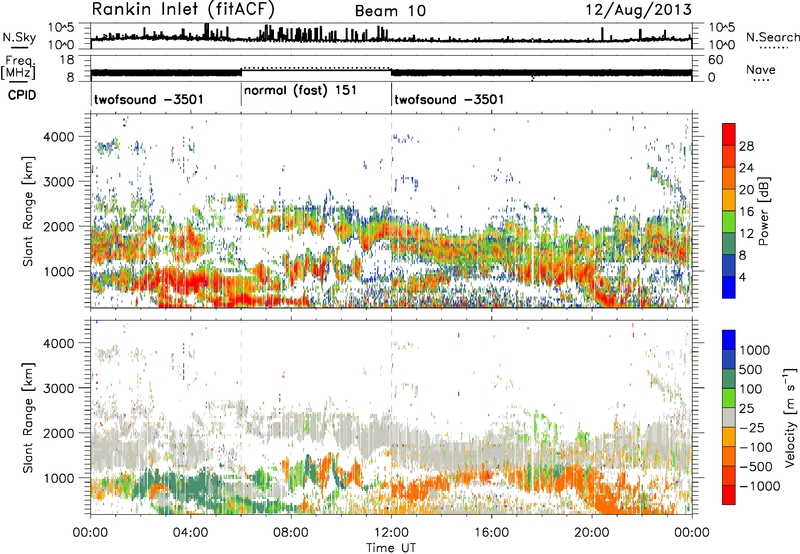Click the '04:00' time axis label
Image resolution: width=800 pixels, height=554 pixels.
(190, 533)
